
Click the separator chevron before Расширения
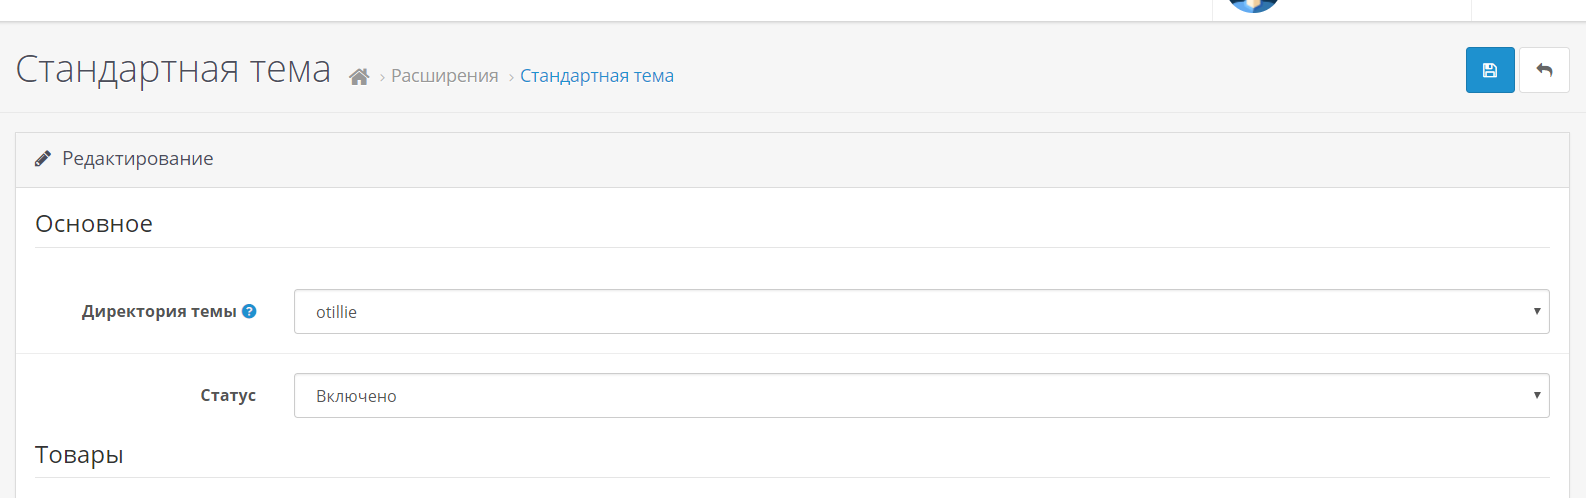click(382, 77)
